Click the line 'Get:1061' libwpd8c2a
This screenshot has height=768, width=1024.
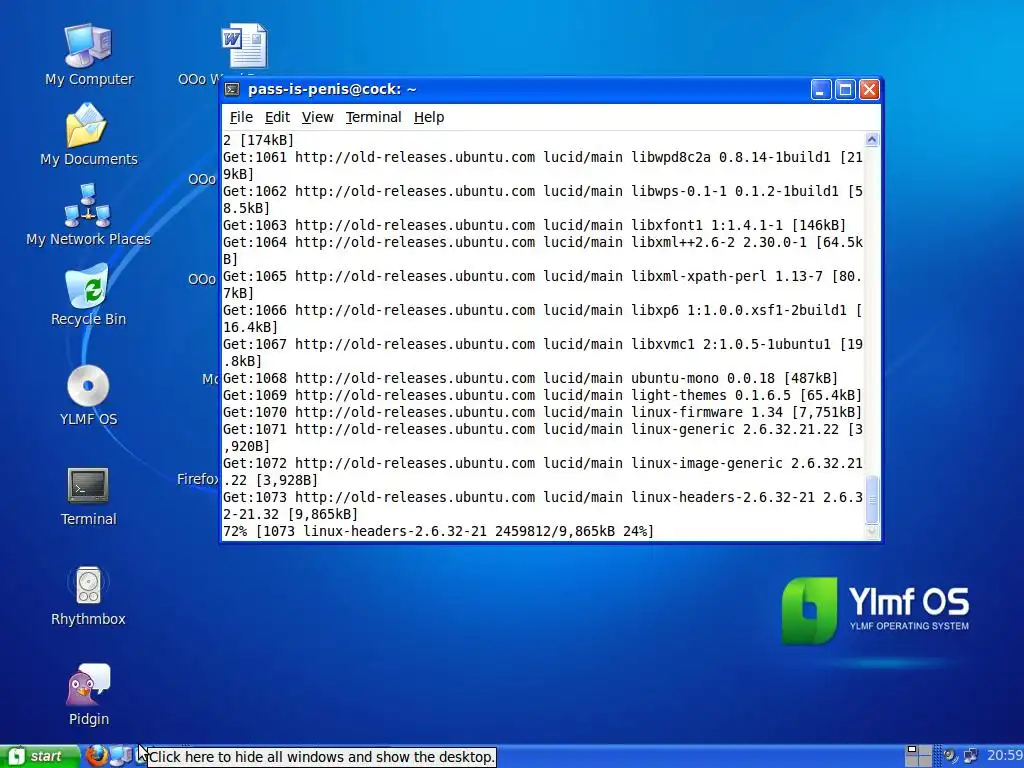[x=543, y=165]
